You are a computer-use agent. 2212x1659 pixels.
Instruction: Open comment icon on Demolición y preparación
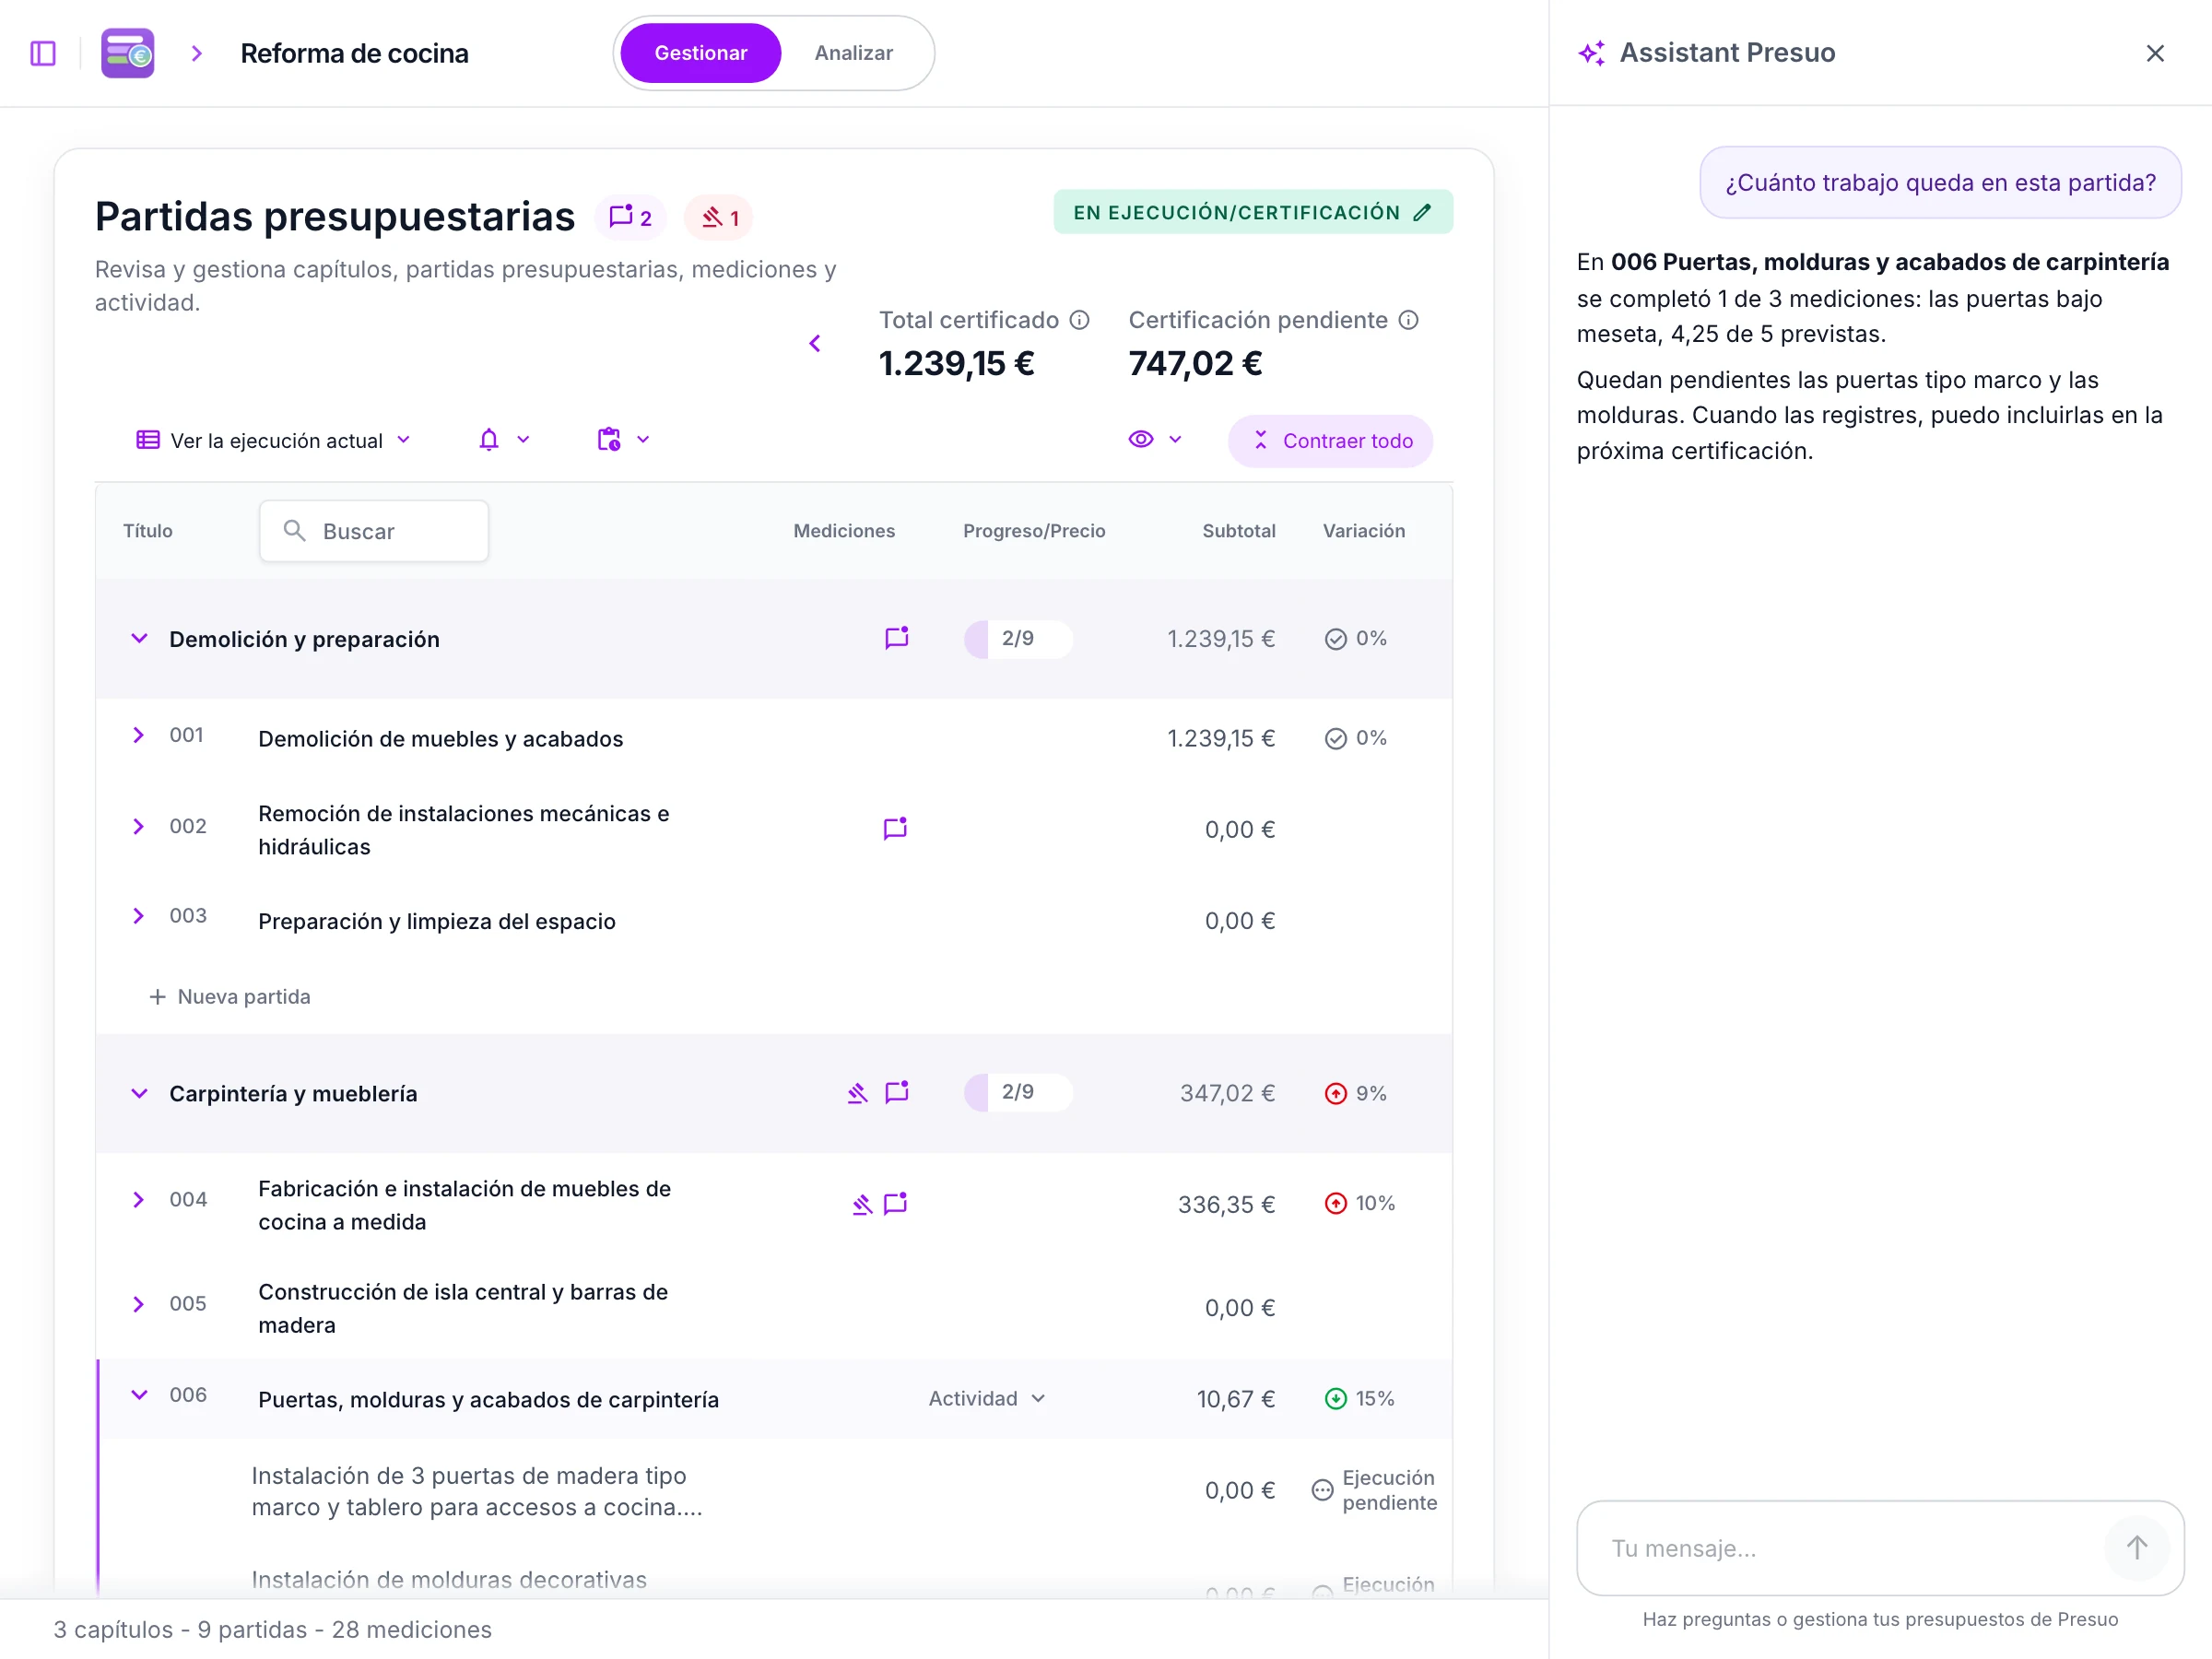[897, 638]
